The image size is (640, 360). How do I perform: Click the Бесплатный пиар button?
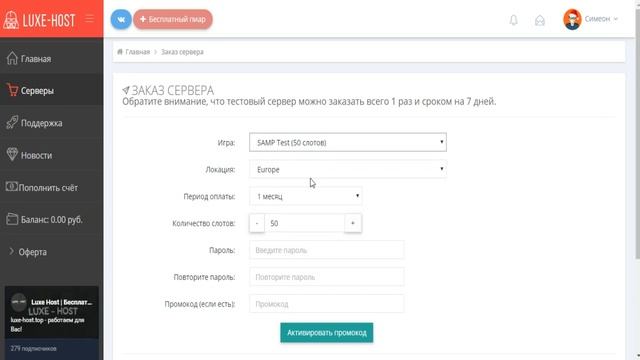click(x=173, y=19)
